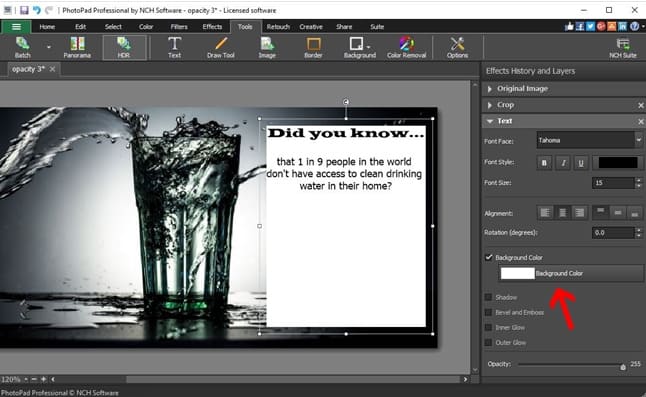646x397 pixels.
Task: Switch to the Effects tab
Action: [x=212, y=27]
